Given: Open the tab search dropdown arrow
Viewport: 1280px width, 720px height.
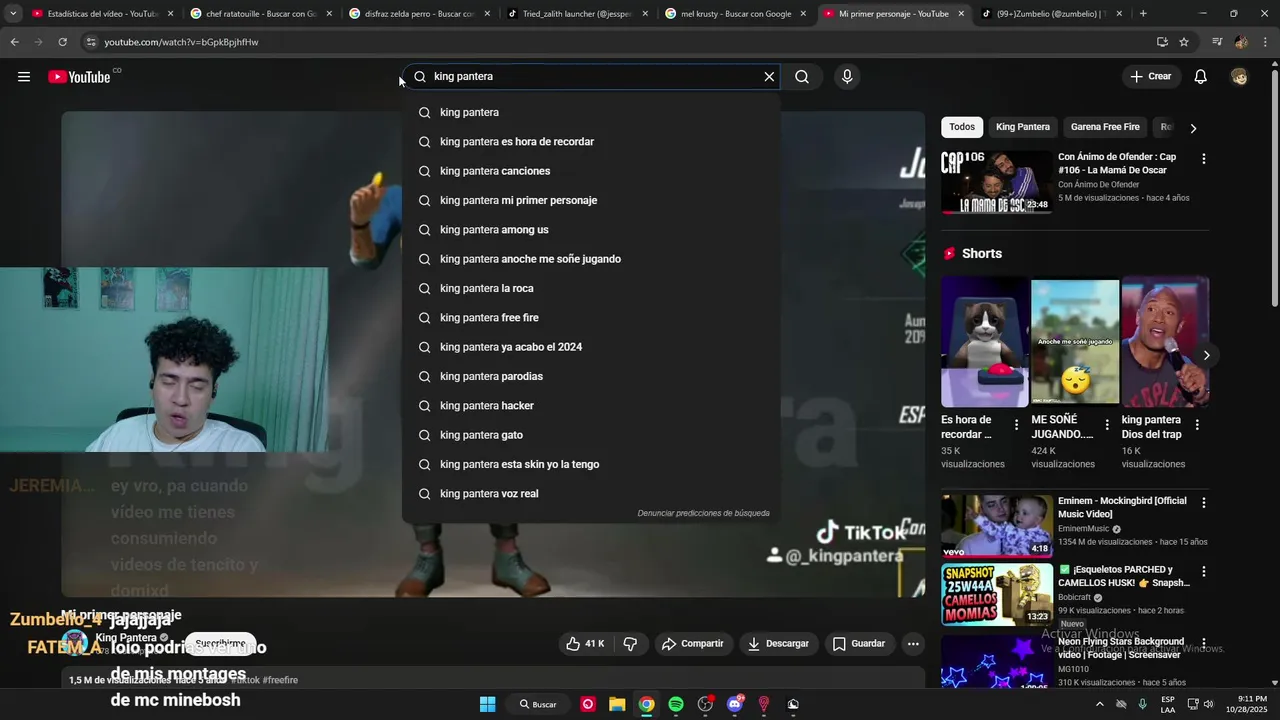Looking at the screenshot, I should pos(12,14).
